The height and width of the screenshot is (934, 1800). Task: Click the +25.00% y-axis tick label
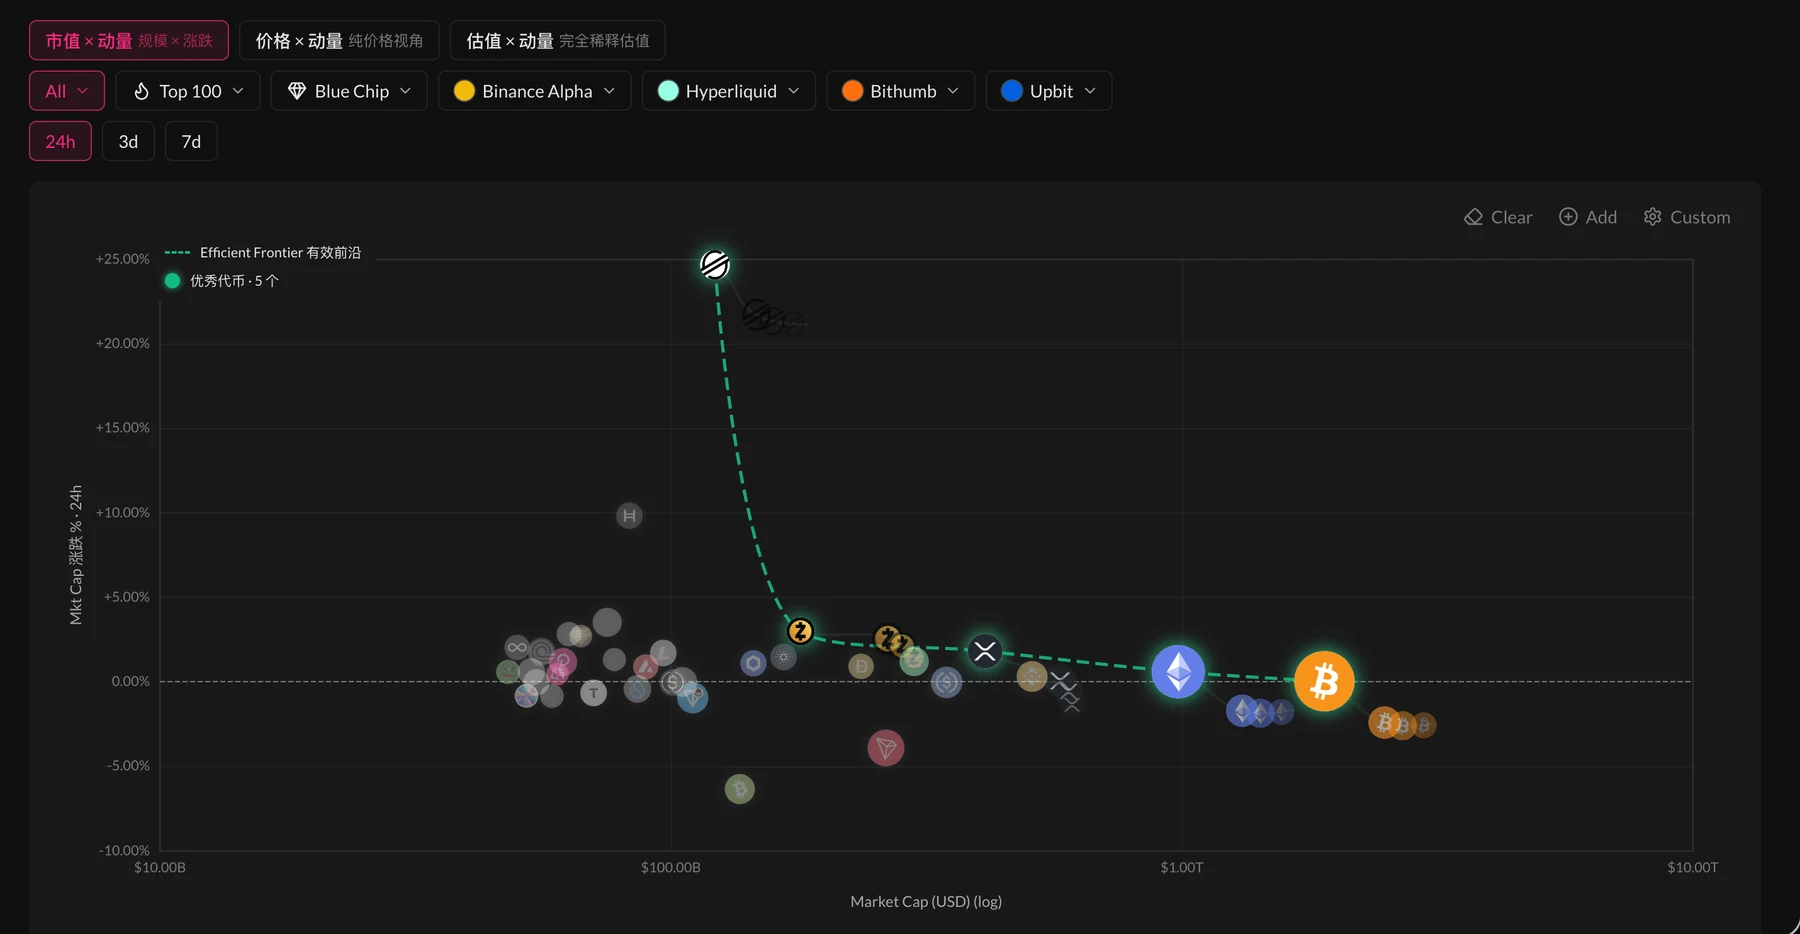coord(122,259)
